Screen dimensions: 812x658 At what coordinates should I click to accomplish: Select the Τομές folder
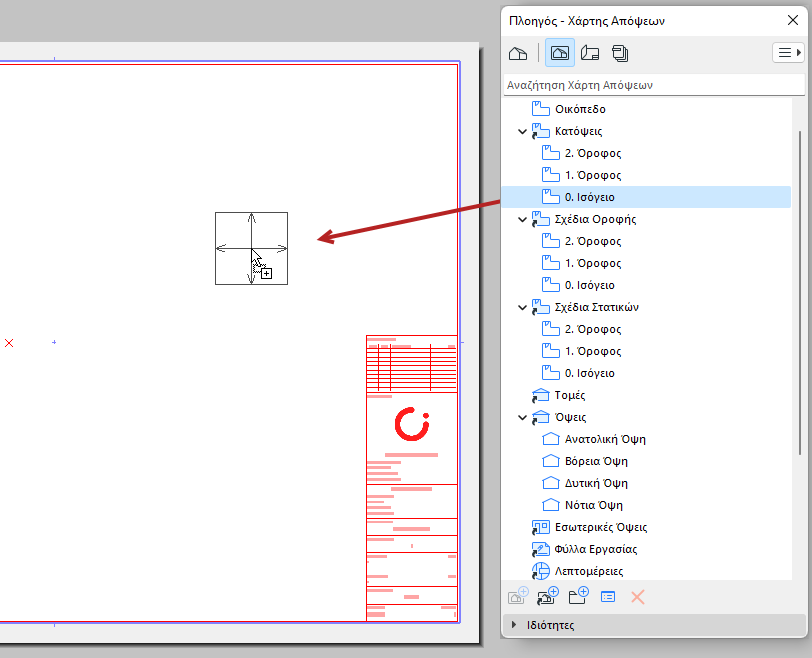pos(558,396)
